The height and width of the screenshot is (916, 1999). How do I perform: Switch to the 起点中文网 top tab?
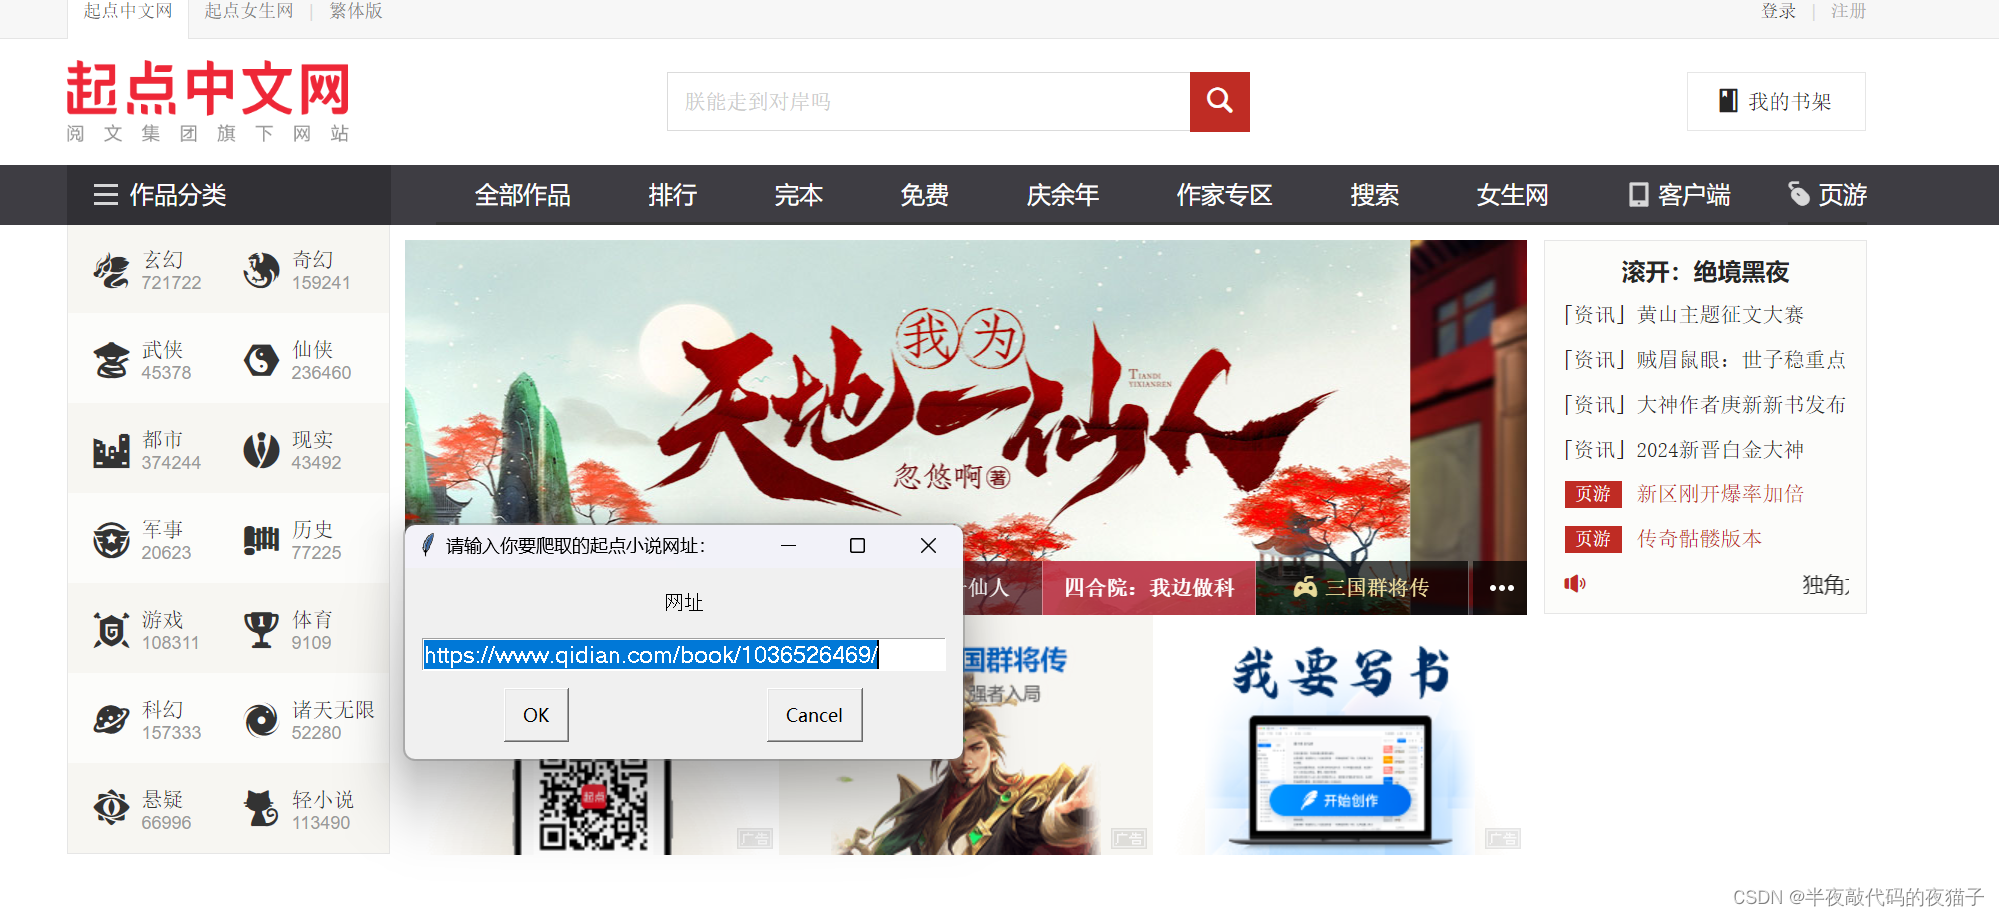[128, 12]
